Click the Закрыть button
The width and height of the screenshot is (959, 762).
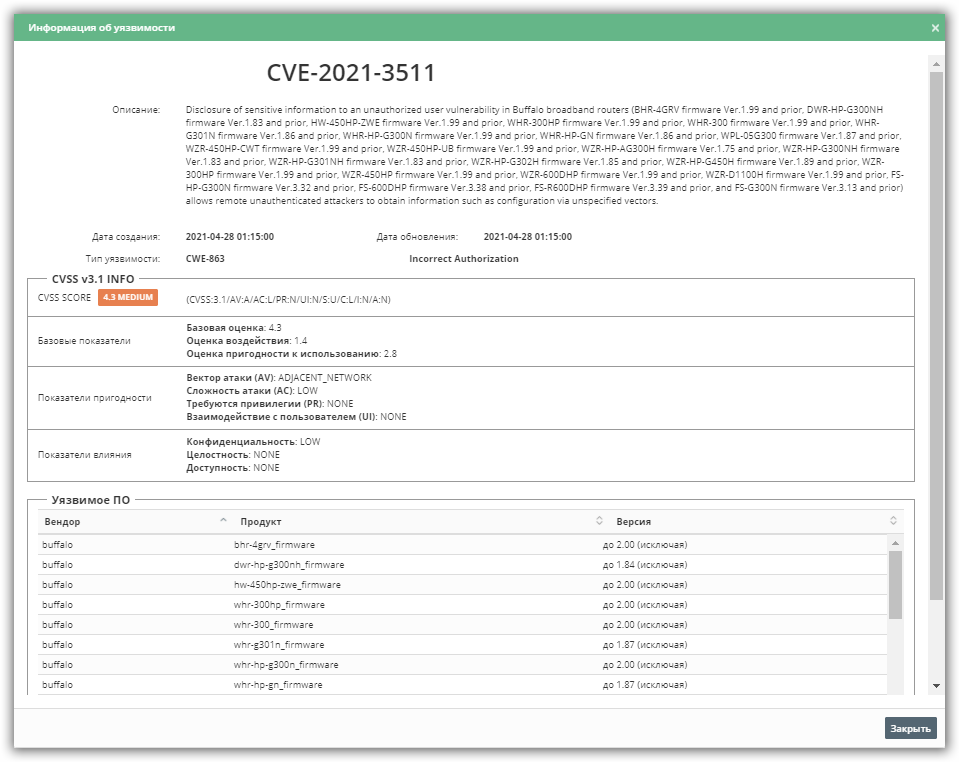(x=910, y=728)
